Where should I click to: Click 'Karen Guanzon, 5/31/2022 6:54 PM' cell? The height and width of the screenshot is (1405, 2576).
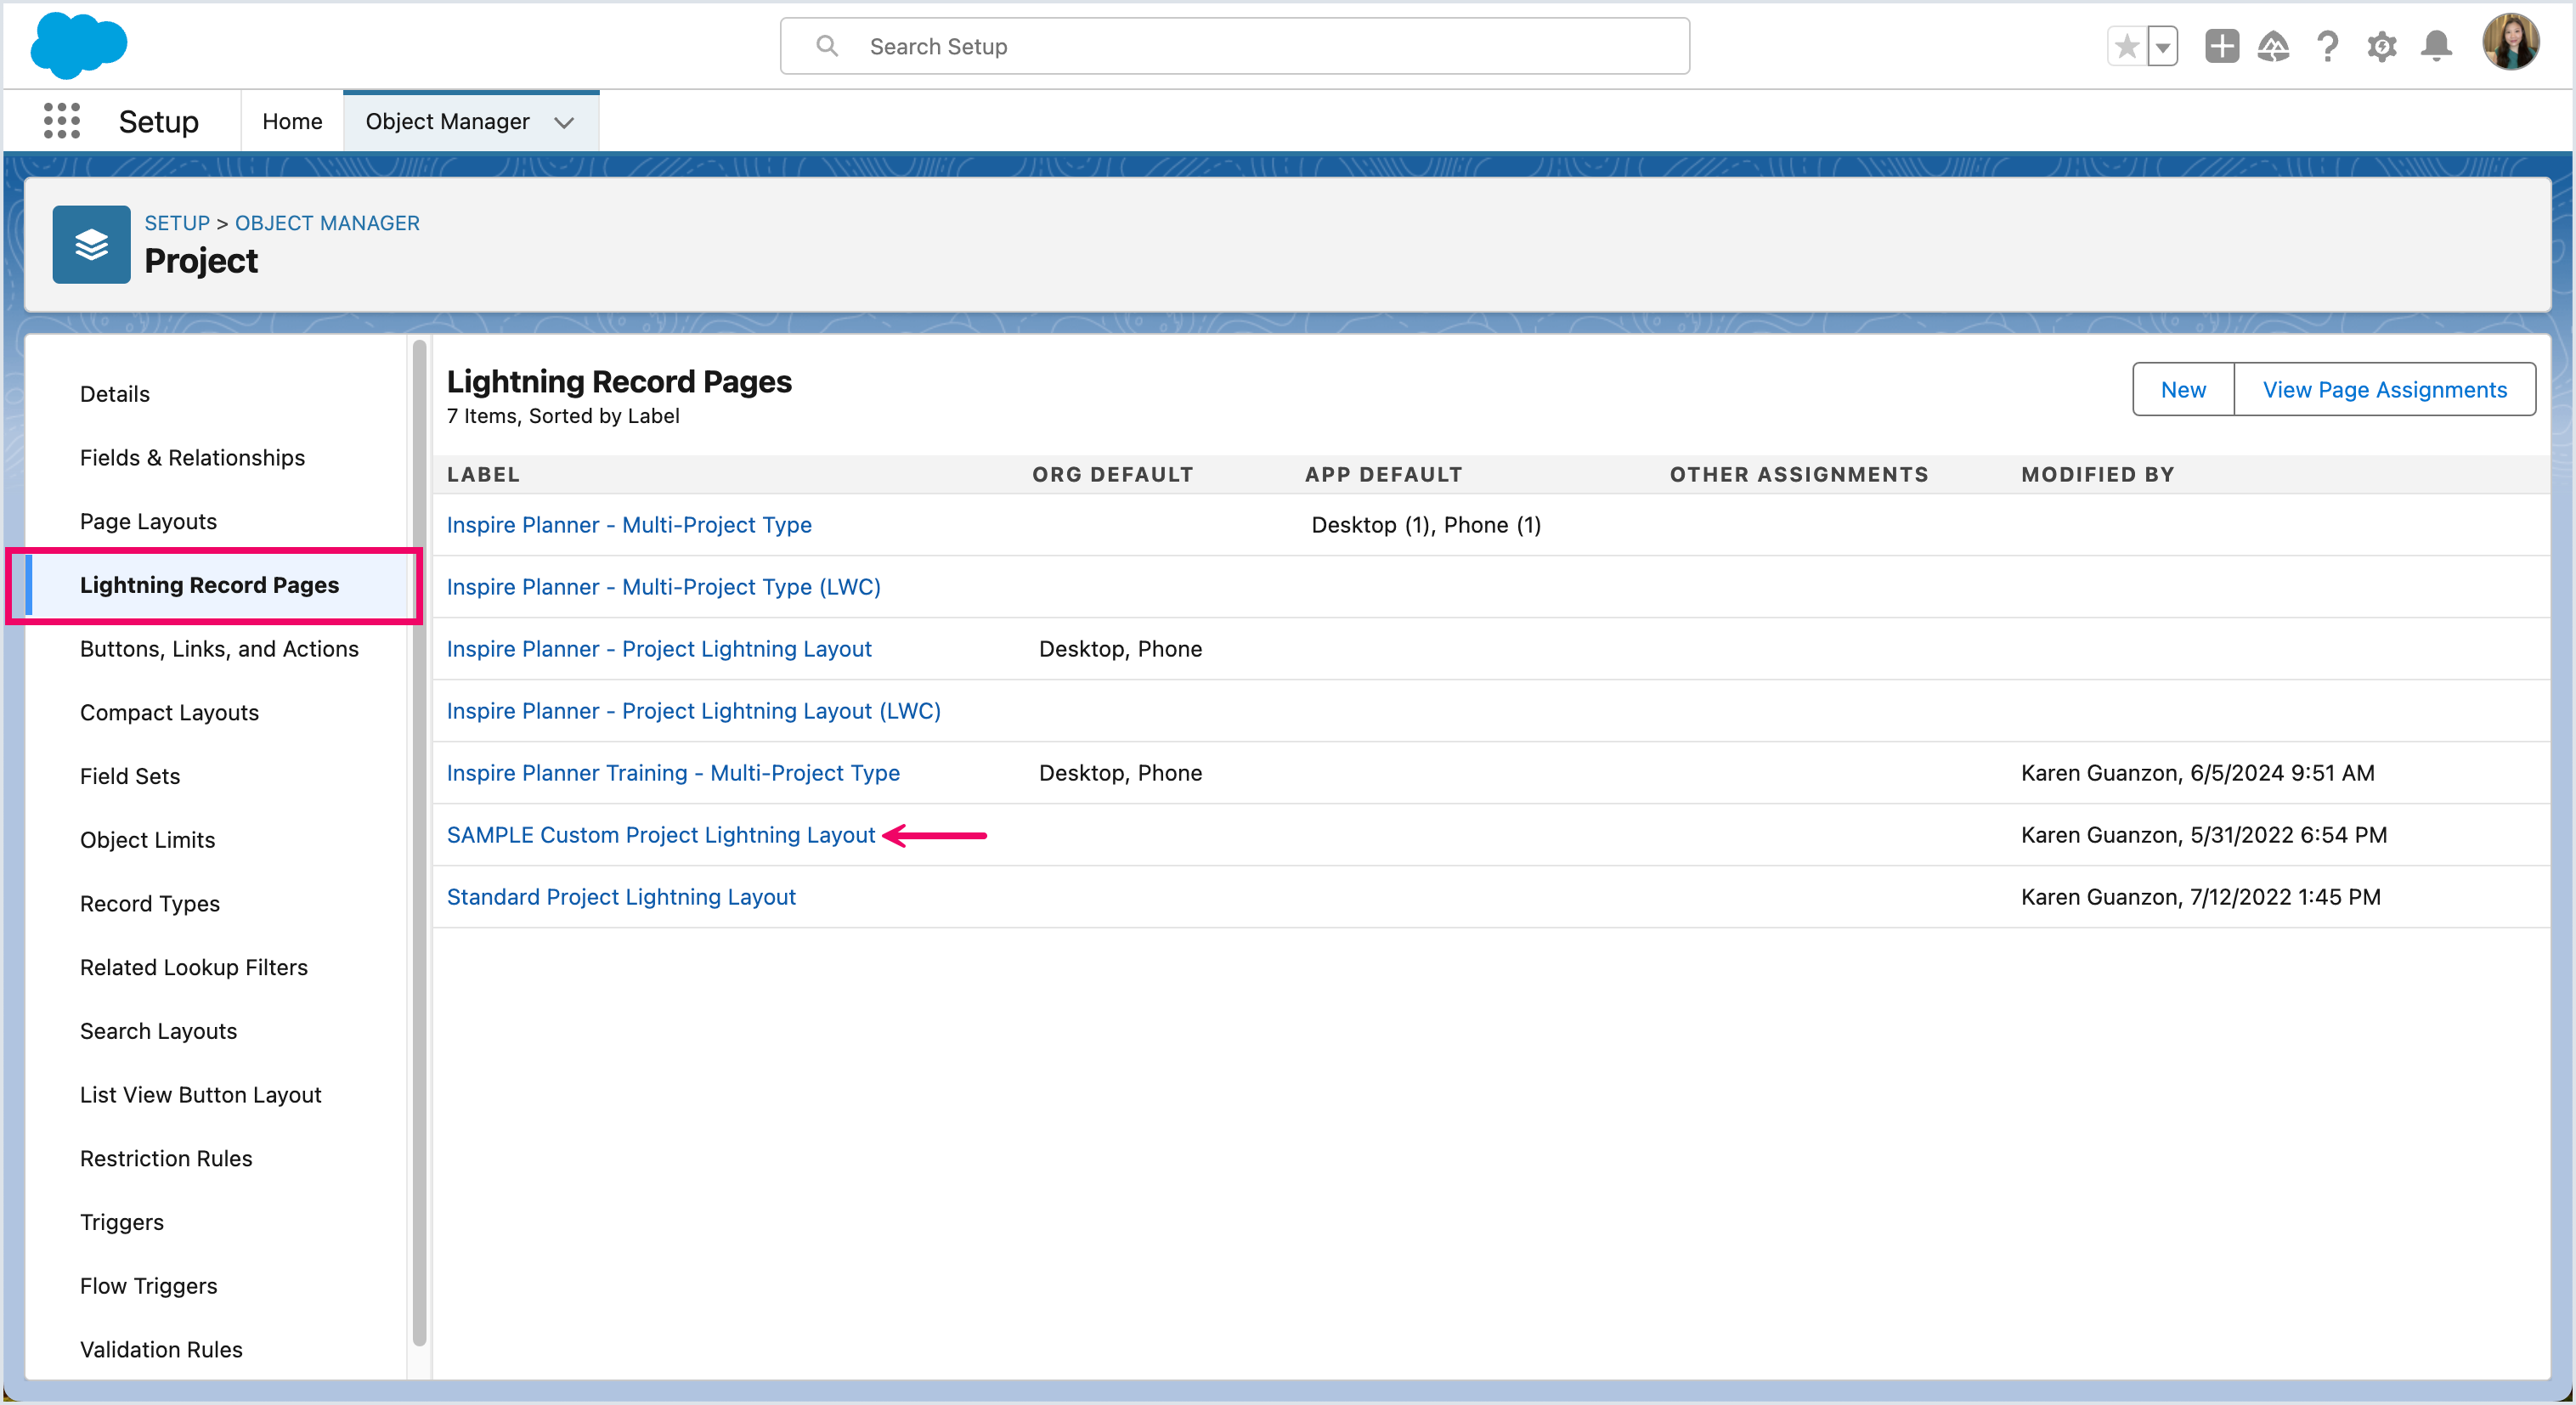tap(2203, 835)
